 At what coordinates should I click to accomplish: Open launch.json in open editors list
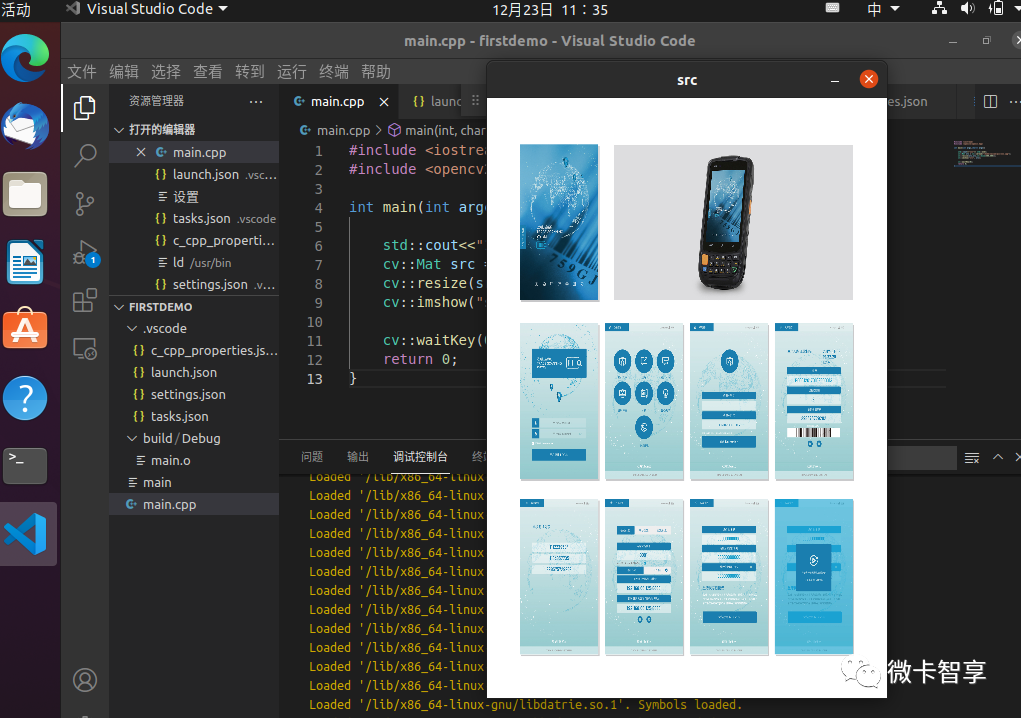click(x=194, y=174)
